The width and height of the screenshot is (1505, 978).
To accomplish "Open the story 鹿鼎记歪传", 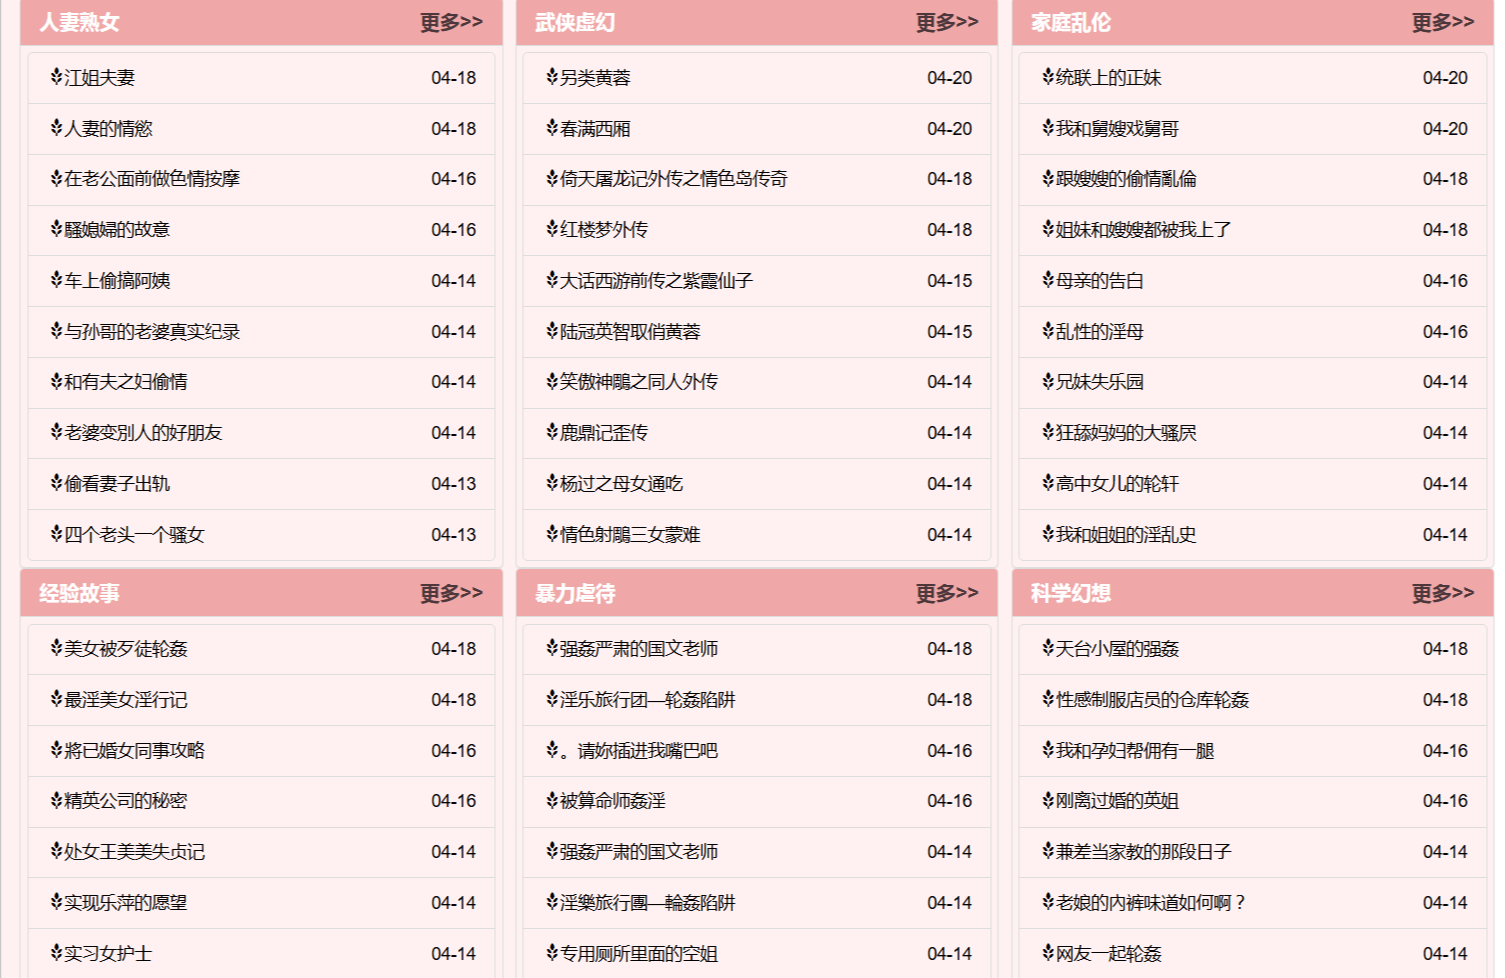I will 604,433.
